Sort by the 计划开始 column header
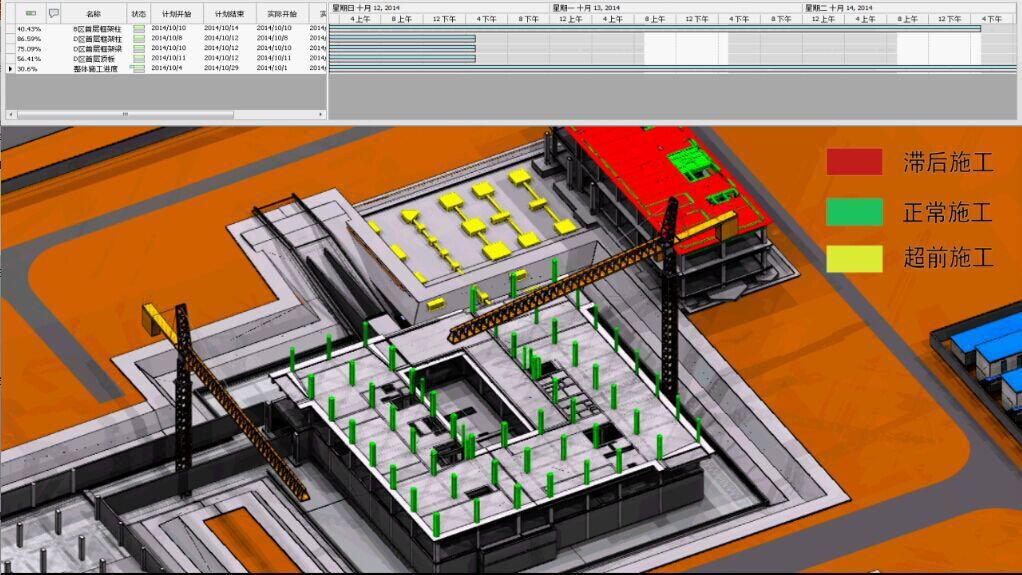Image resolution: width=1022 pixels, height=575 pixels. click(x=177, y=14)
